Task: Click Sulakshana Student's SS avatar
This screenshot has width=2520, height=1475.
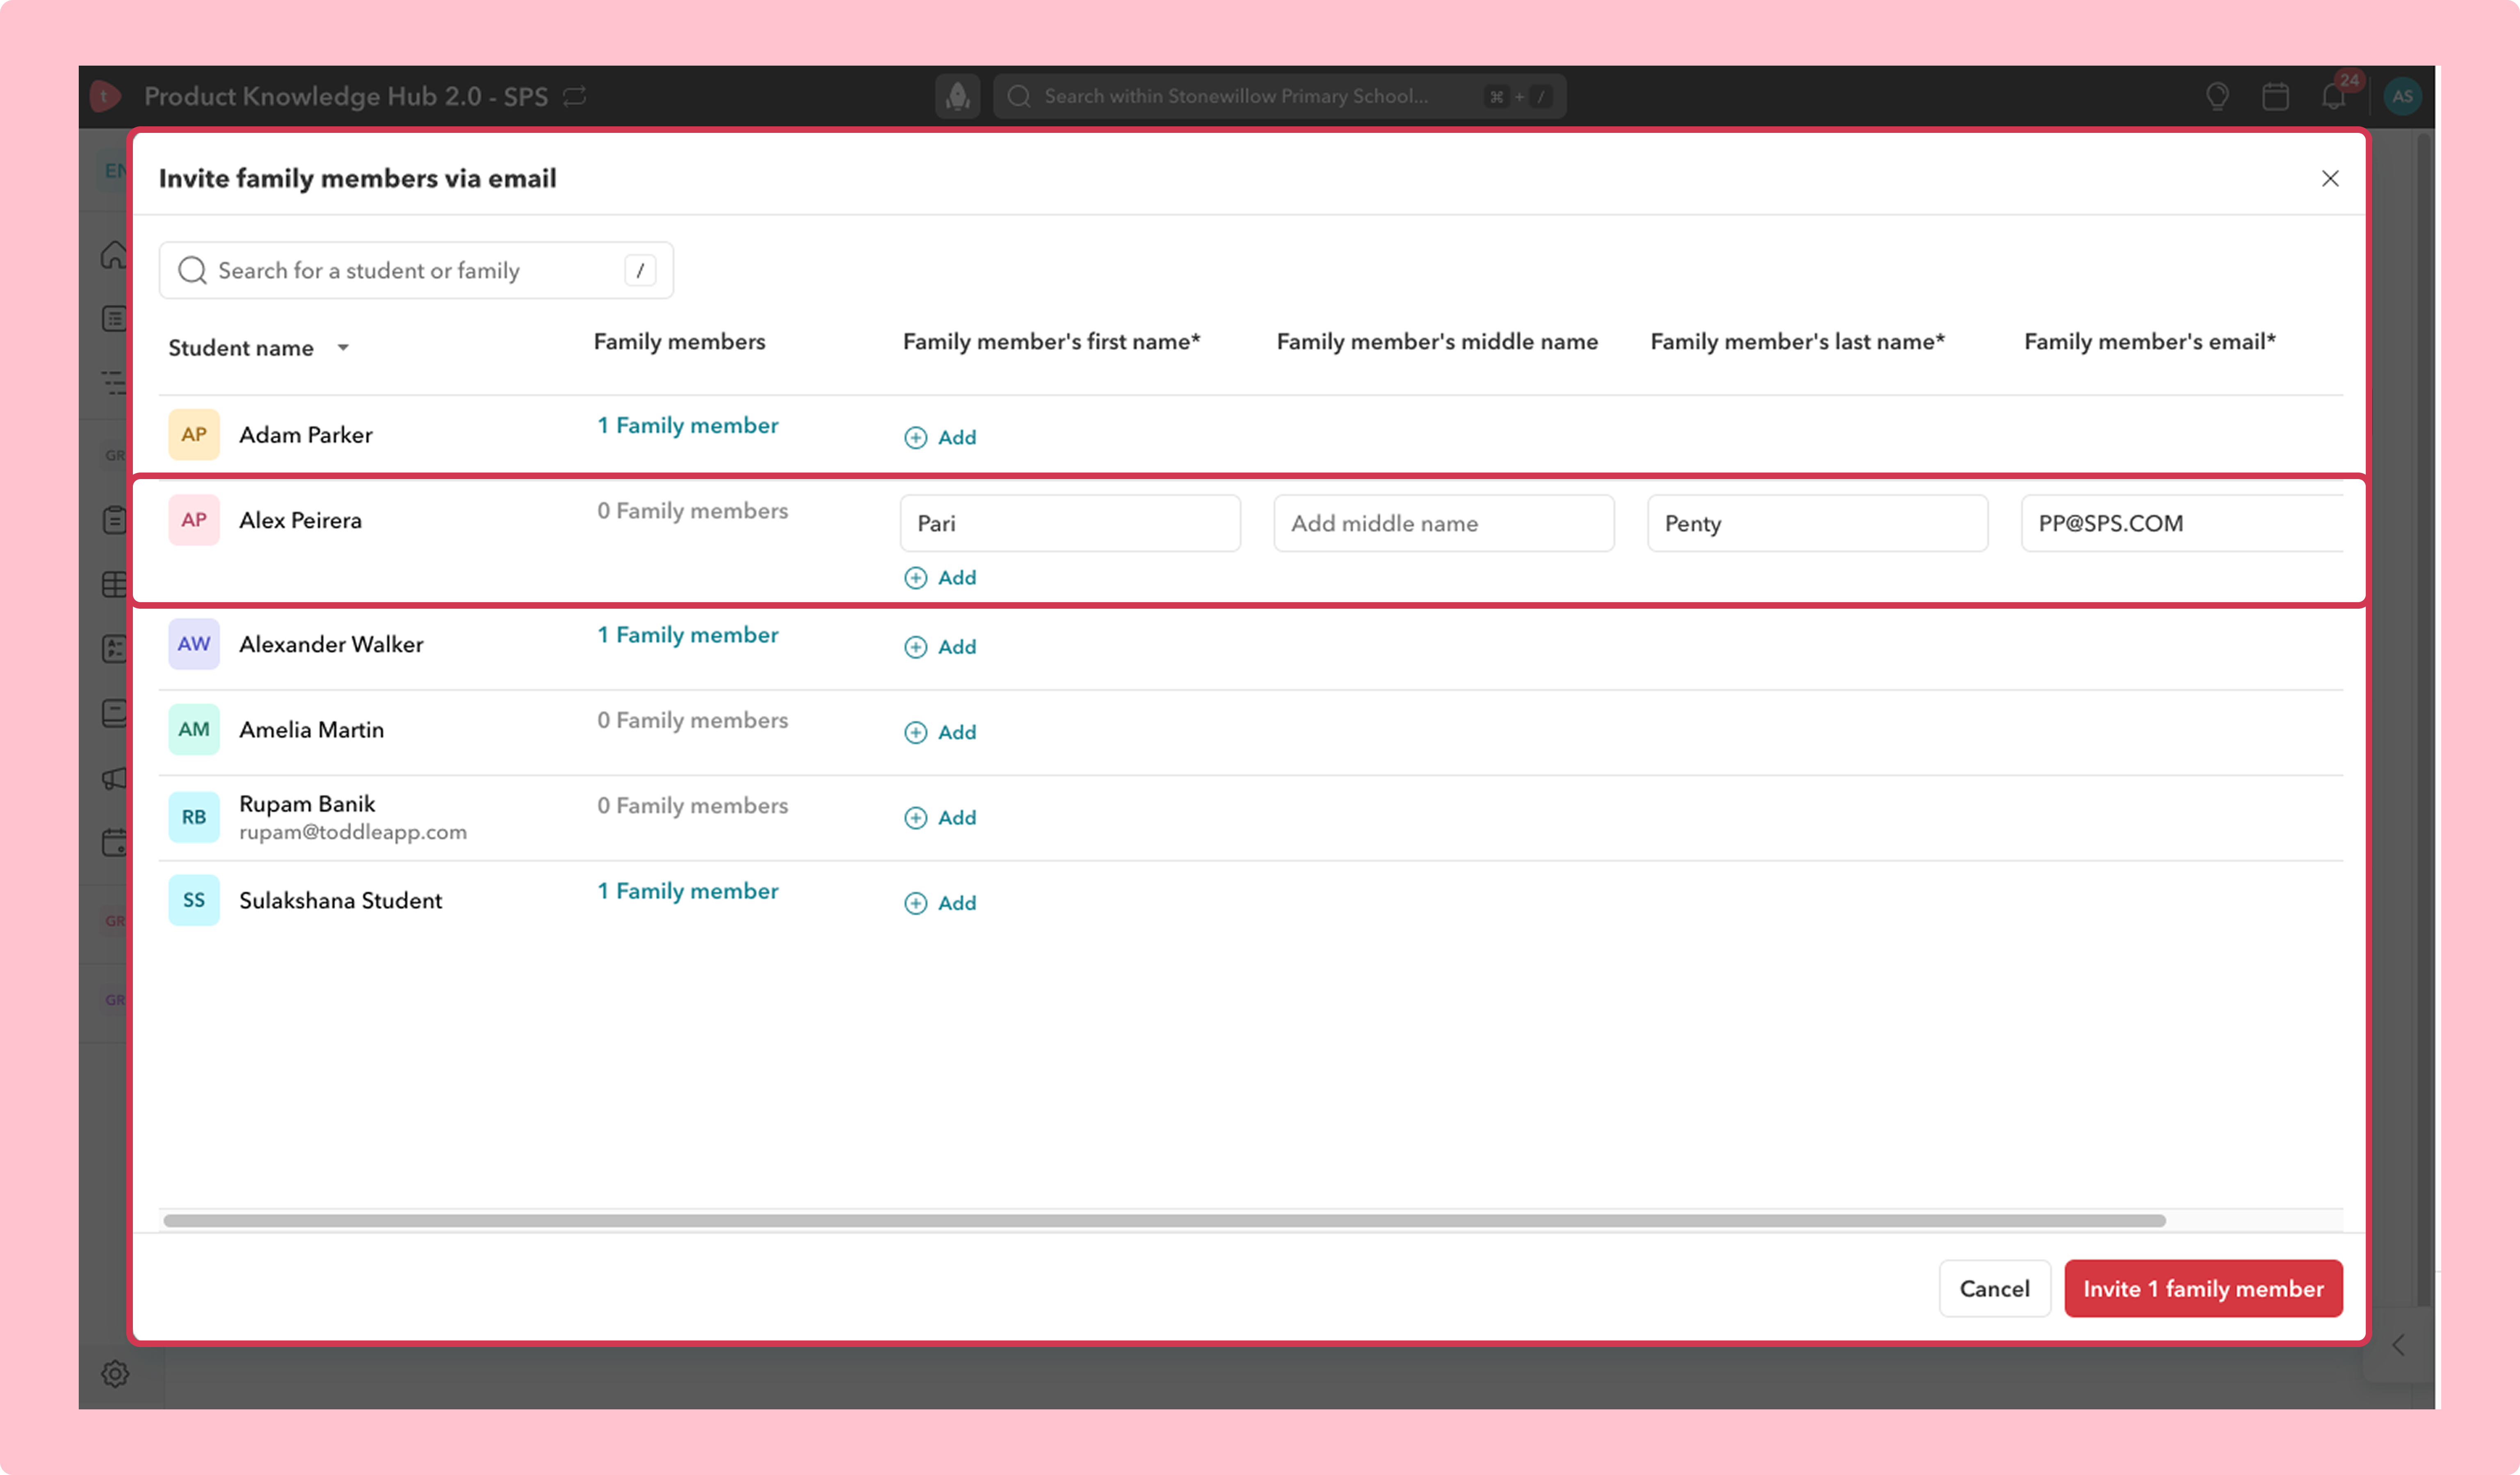Action: [194, 900]
